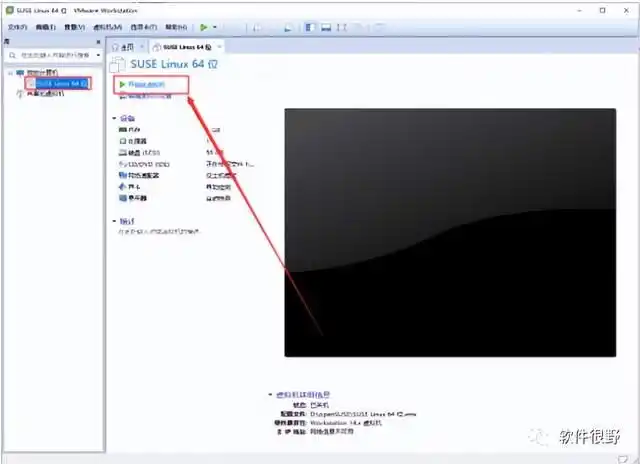Click the status bar icon at bottom right
This screenshot has height=464, width=640.
coord(623,459)
